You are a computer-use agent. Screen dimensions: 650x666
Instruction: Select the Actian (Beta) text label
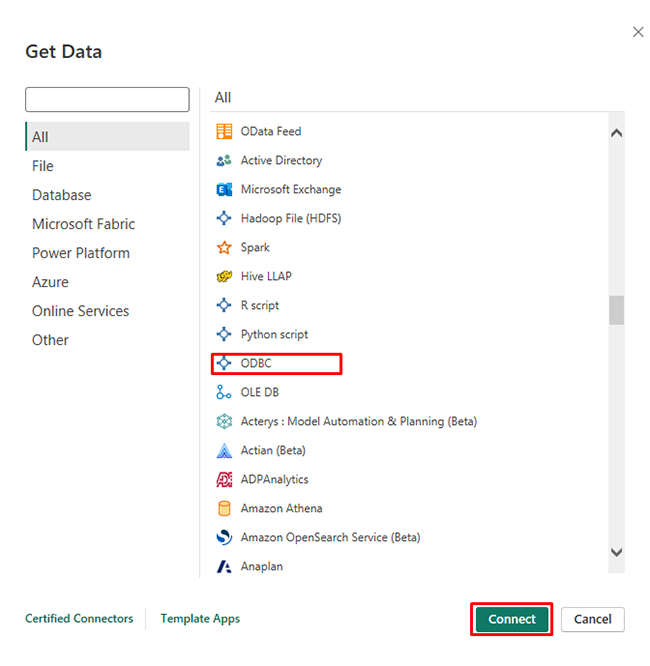[273, 450]
